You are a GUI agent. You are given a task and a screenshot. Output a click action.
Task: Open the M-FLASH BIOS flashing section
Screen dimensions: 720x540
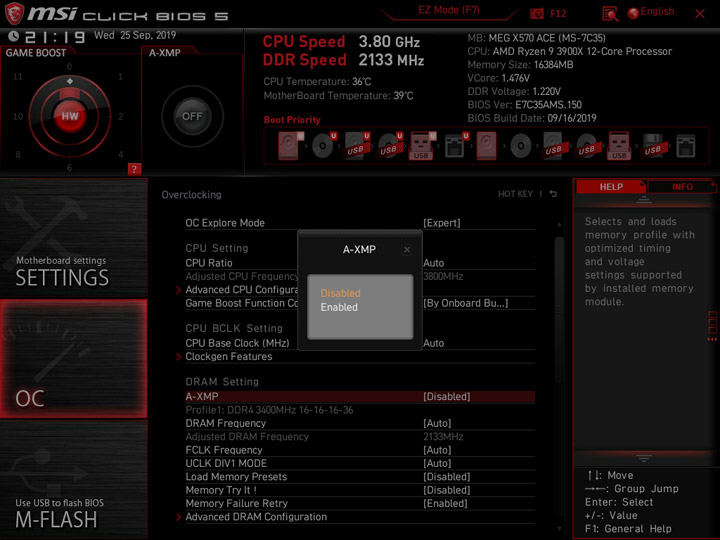73,479
